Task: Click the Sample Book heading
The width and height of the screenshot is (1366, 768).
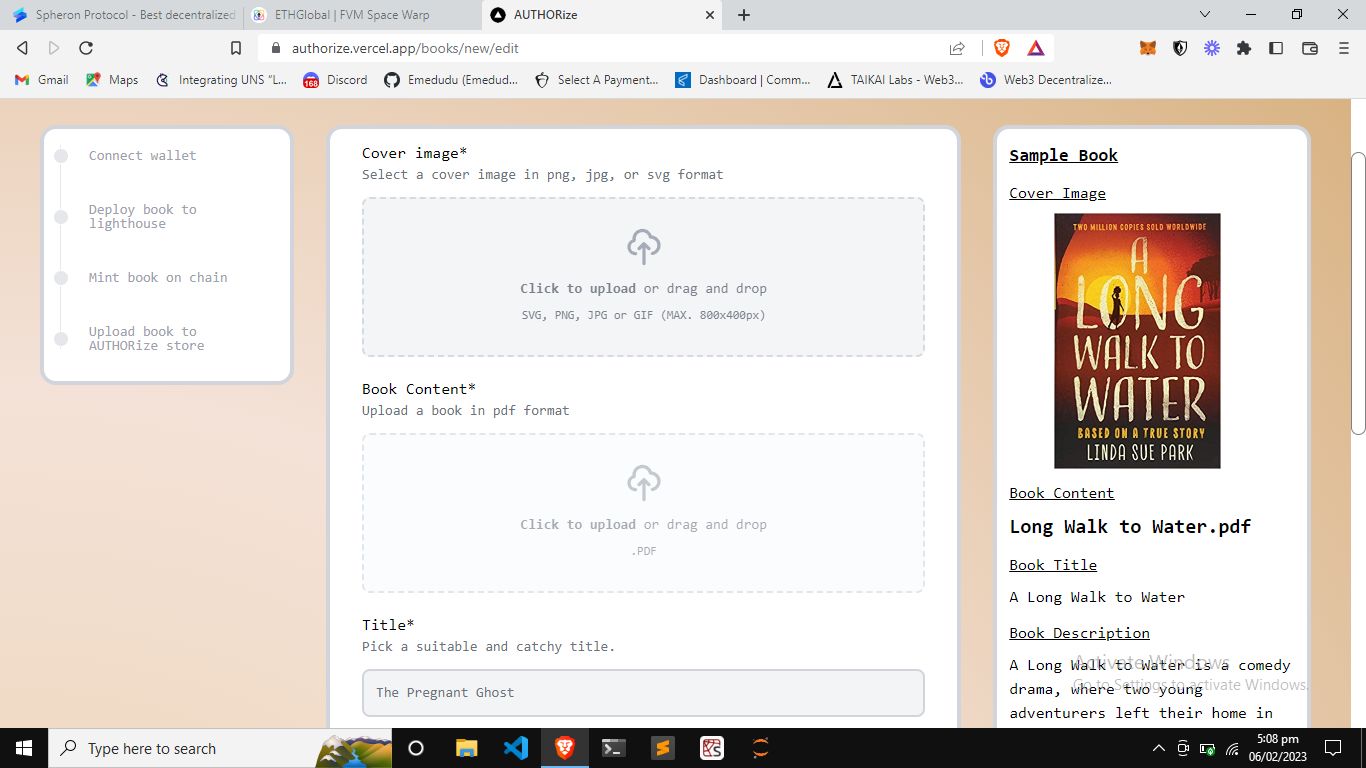Action: (1063, 155)
